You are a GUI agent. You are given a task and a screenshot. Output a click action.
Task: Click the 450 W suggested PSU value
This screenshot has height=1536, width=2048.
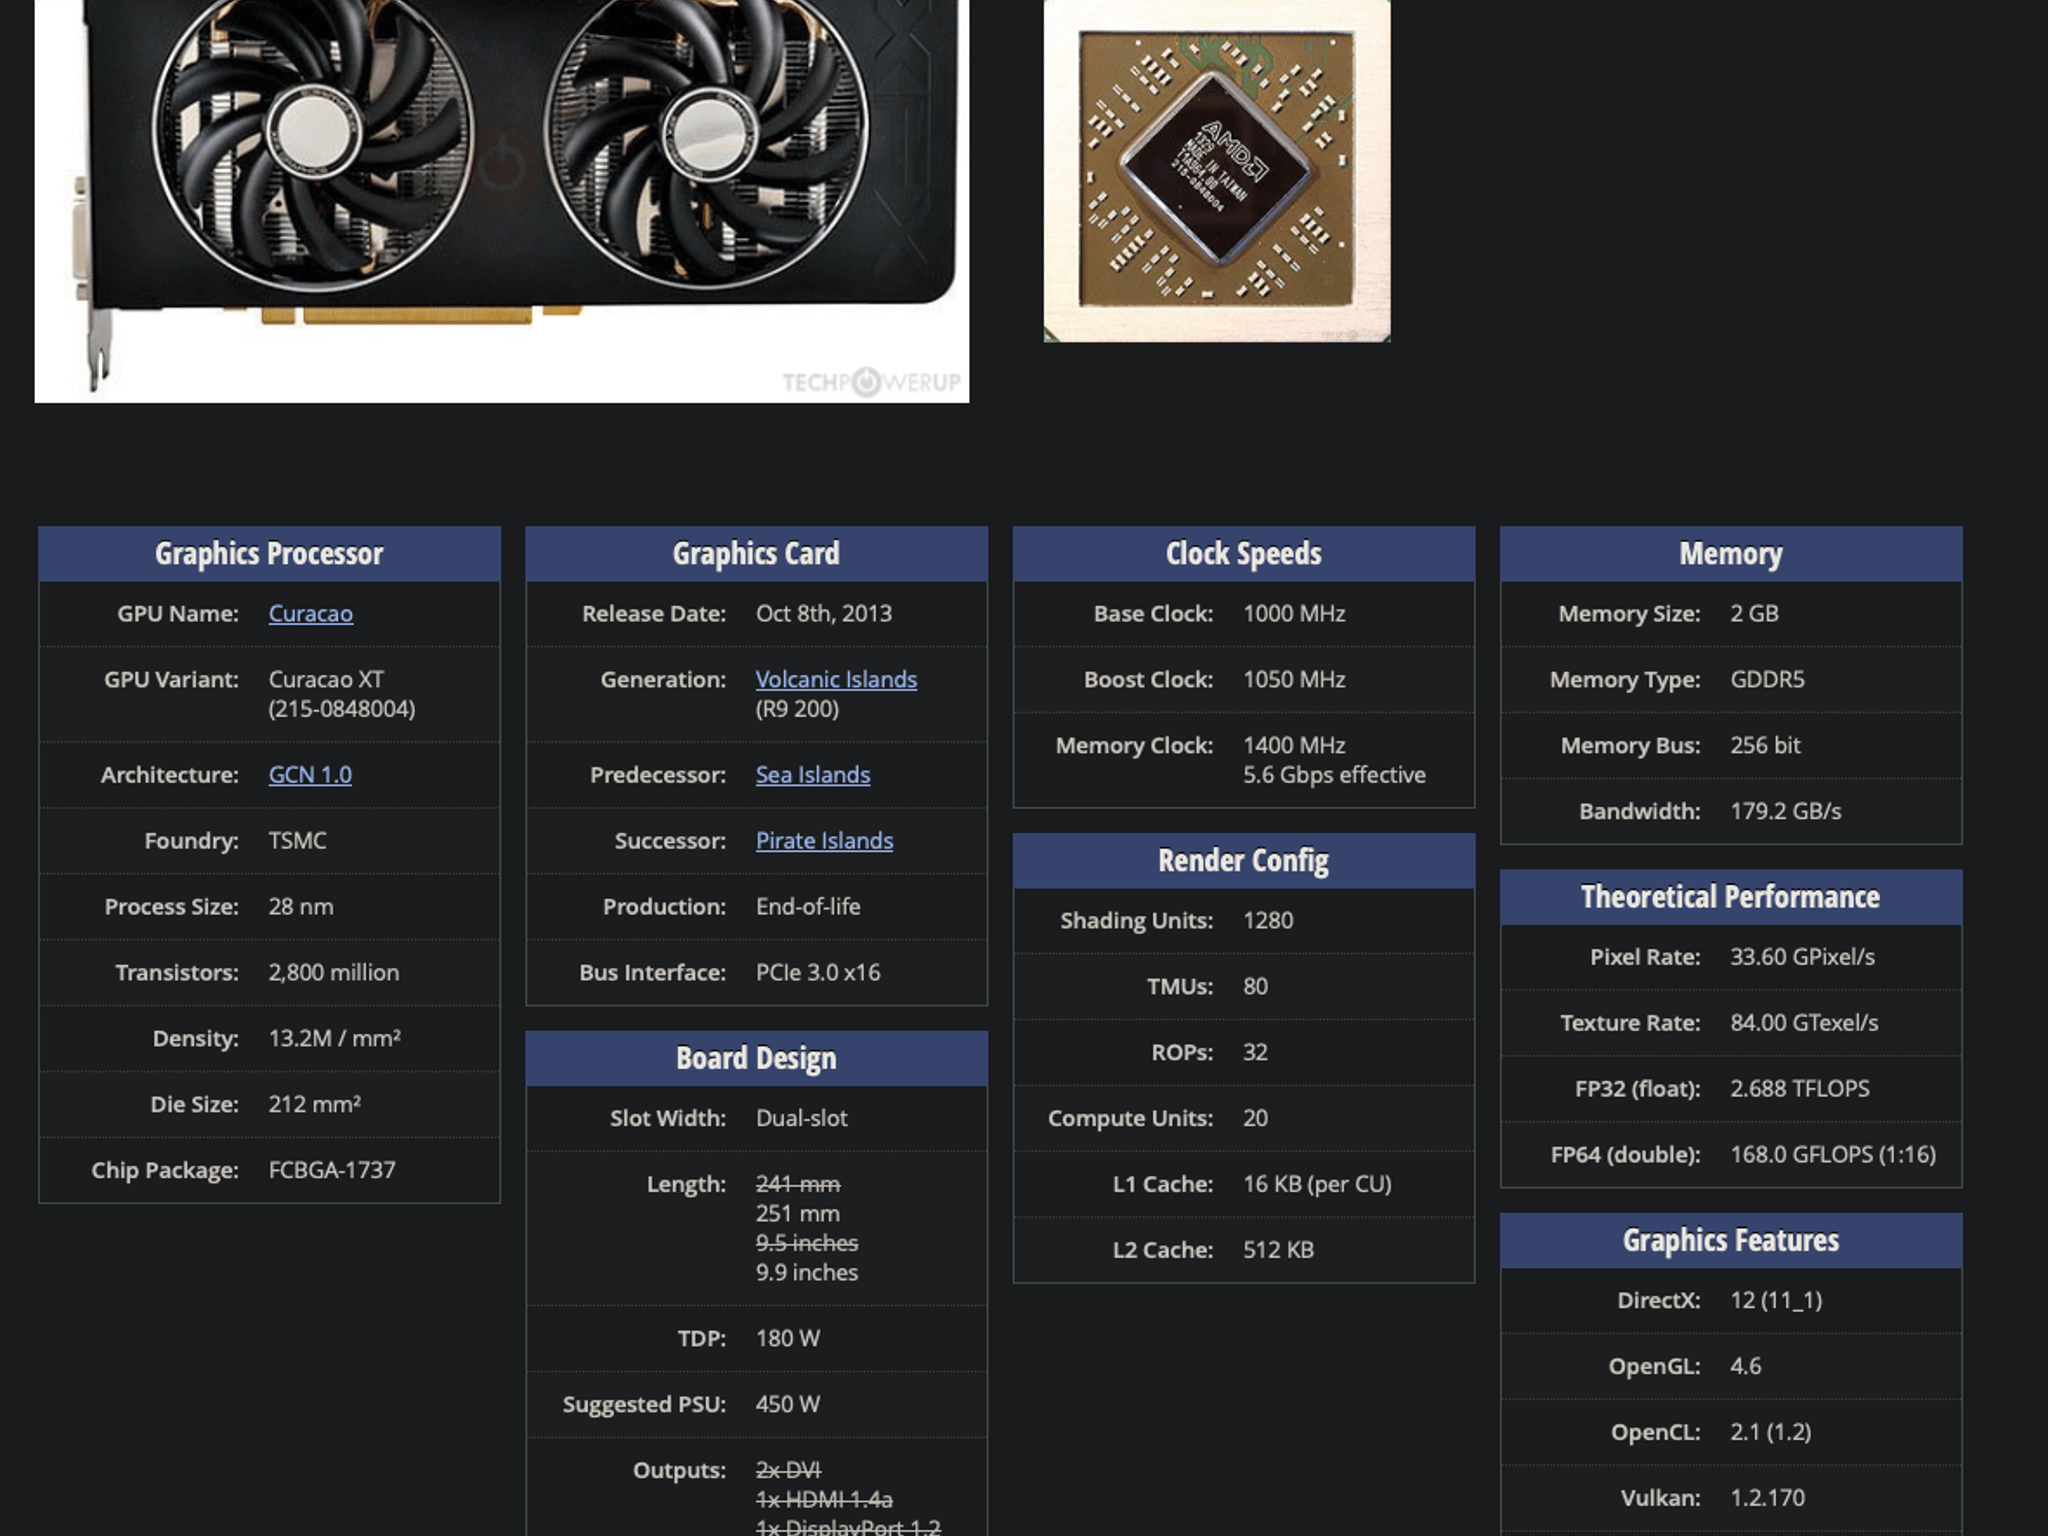click(787, 1405)
